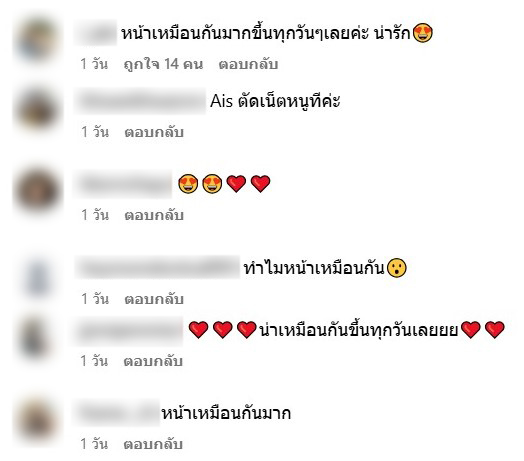524x461 pixels.
Task: Click 1 วัน timestamp of first comment
Action: click(94, 64)
